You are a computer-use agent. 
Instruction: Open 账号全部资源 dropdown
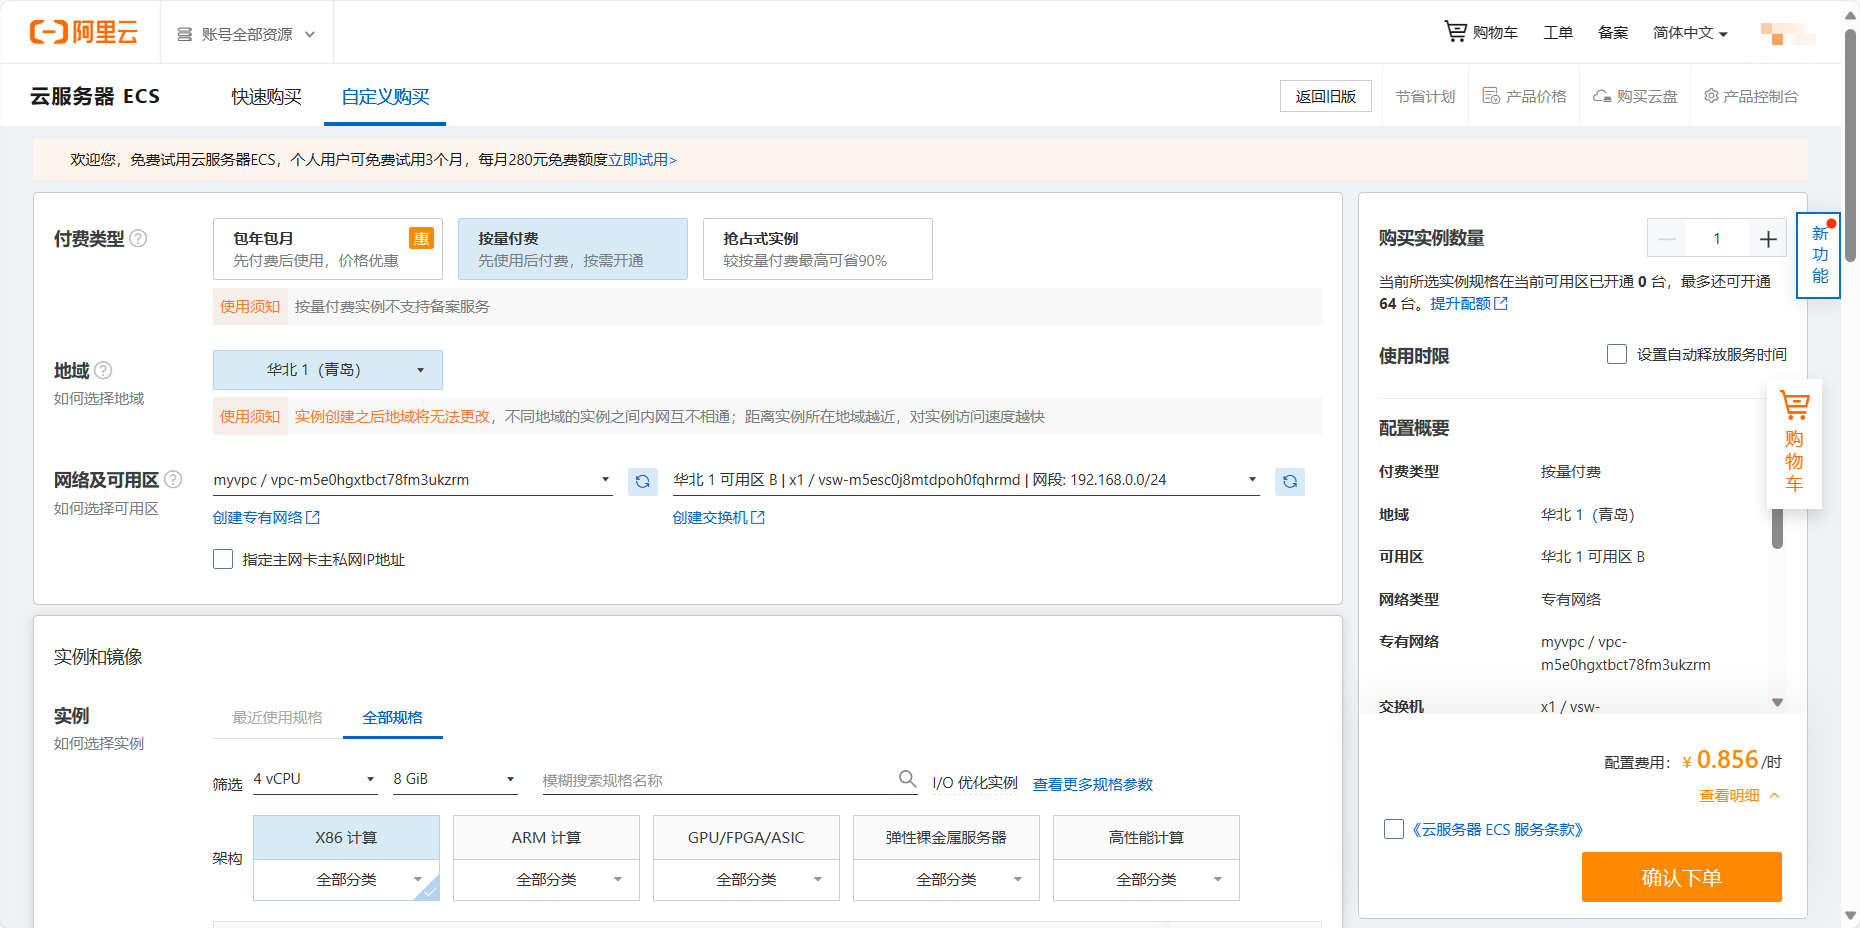click(x=246, y=34)
